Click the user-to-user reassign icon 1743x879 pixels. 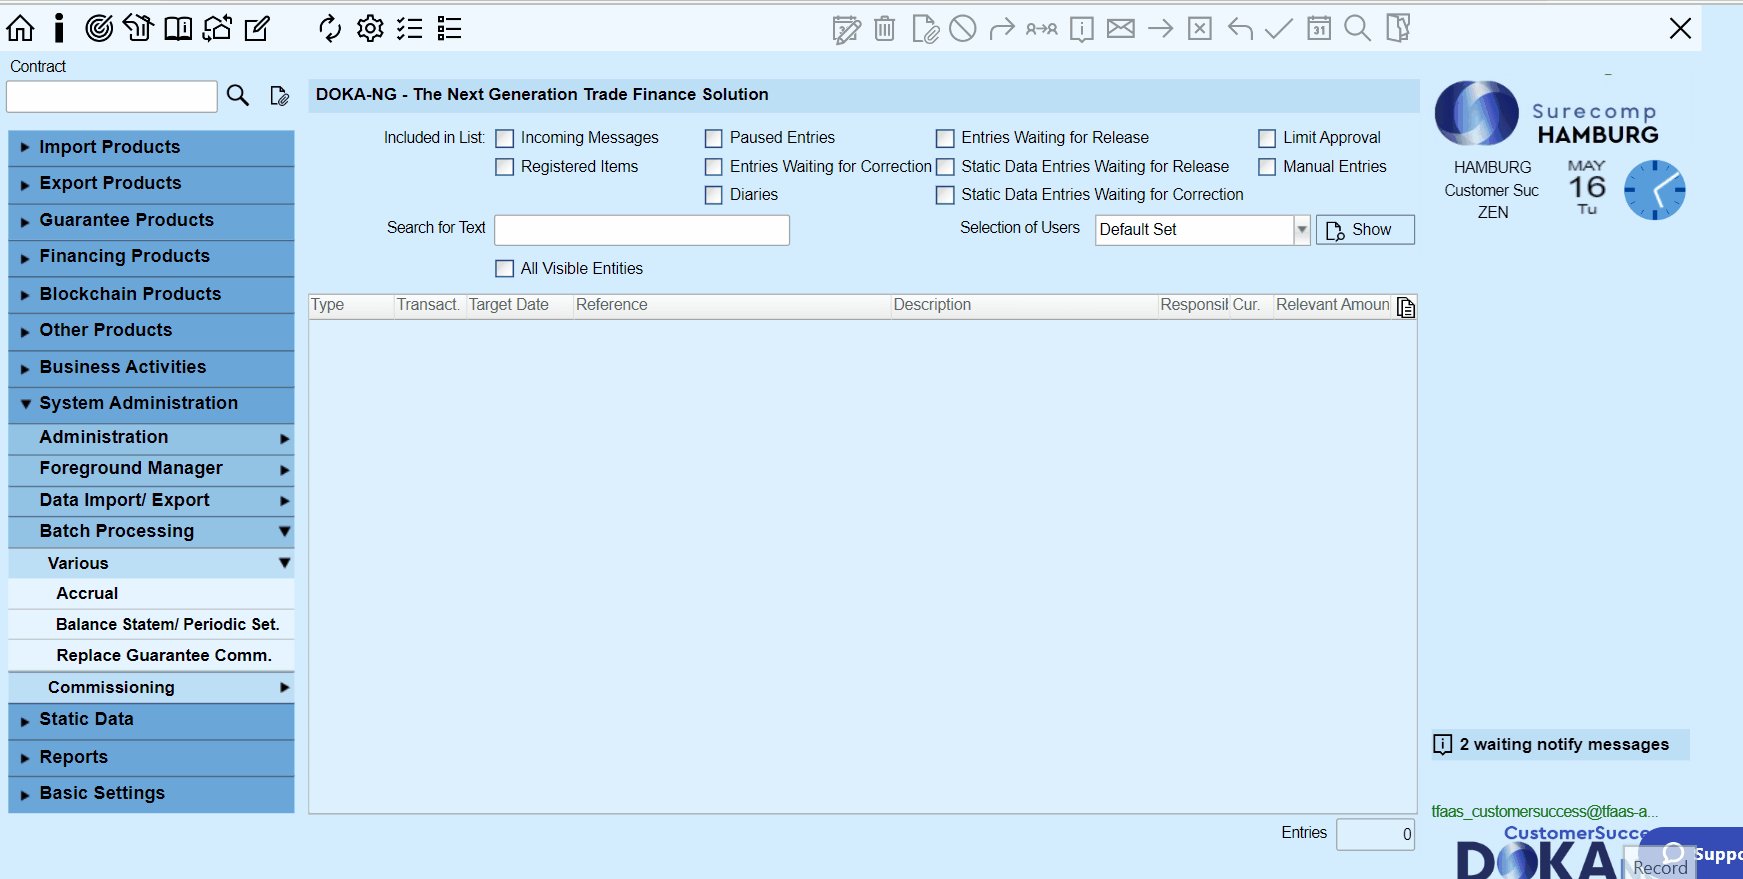coord(1042,29)
